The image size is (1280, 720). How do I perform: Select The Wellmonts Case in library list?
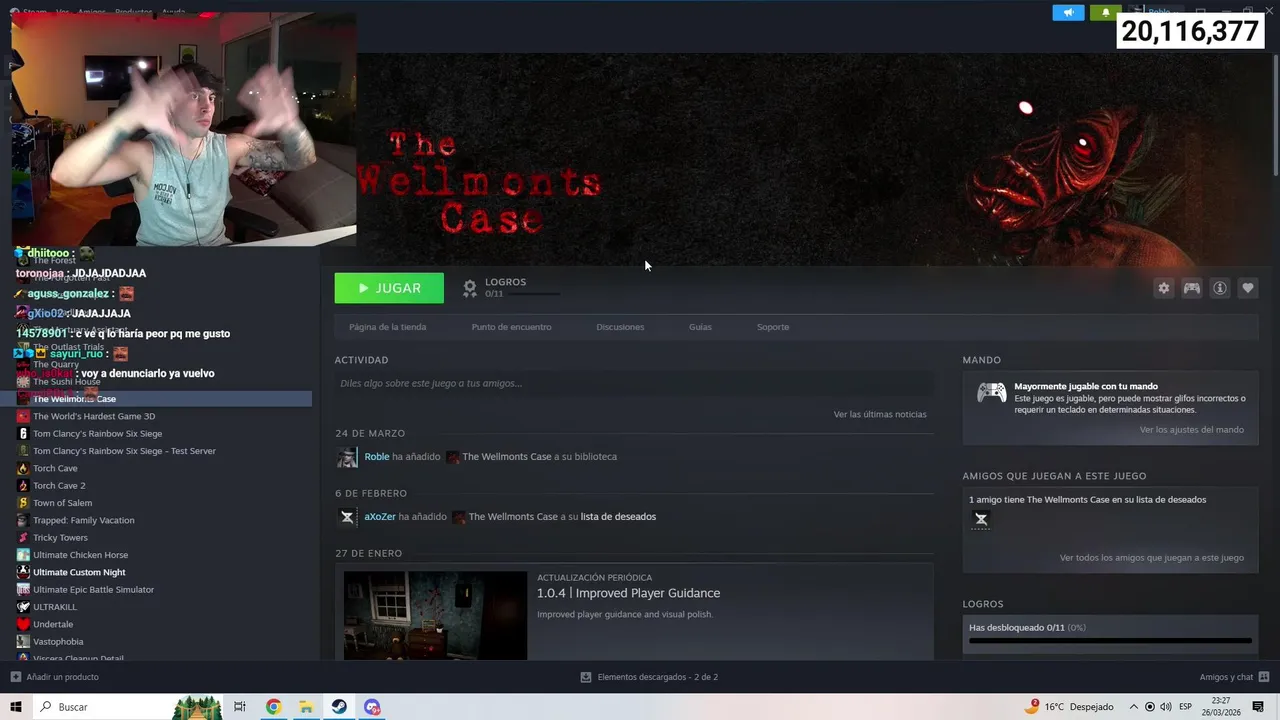(156, 399)
